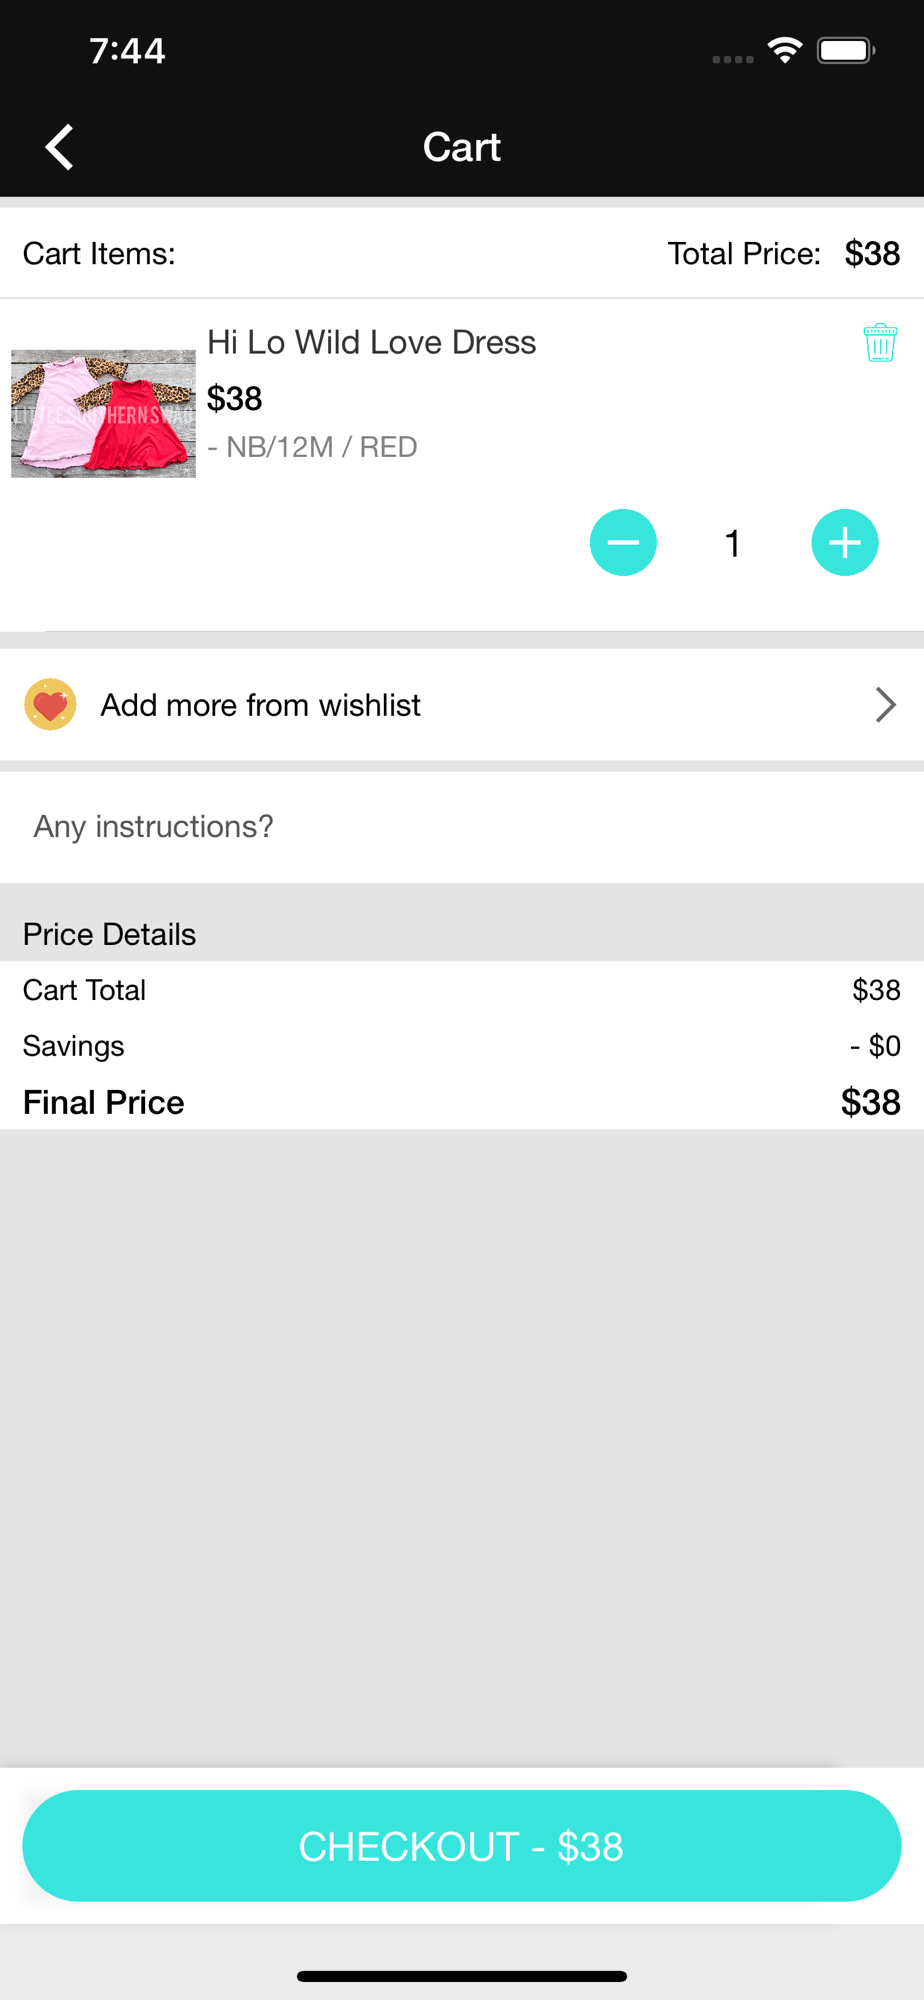The width and height of the screenshot is (924, 2000).
Task: Increase quantity with the plus button
Action: click(845, 543)
